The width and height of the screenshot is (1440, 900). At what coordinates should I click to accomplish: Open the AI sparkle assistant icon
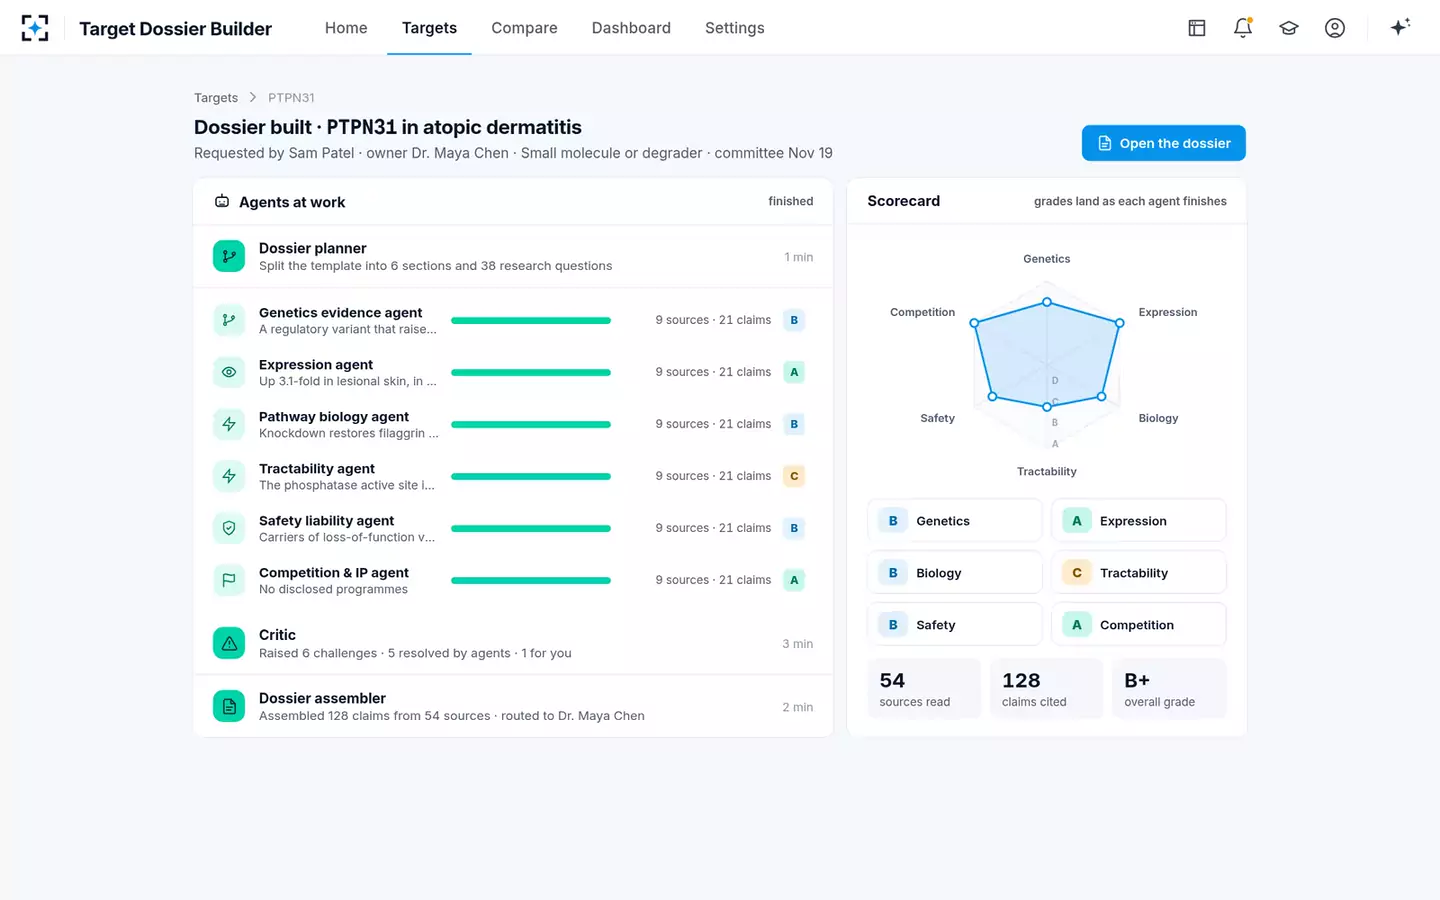[x=1400, y=27]
